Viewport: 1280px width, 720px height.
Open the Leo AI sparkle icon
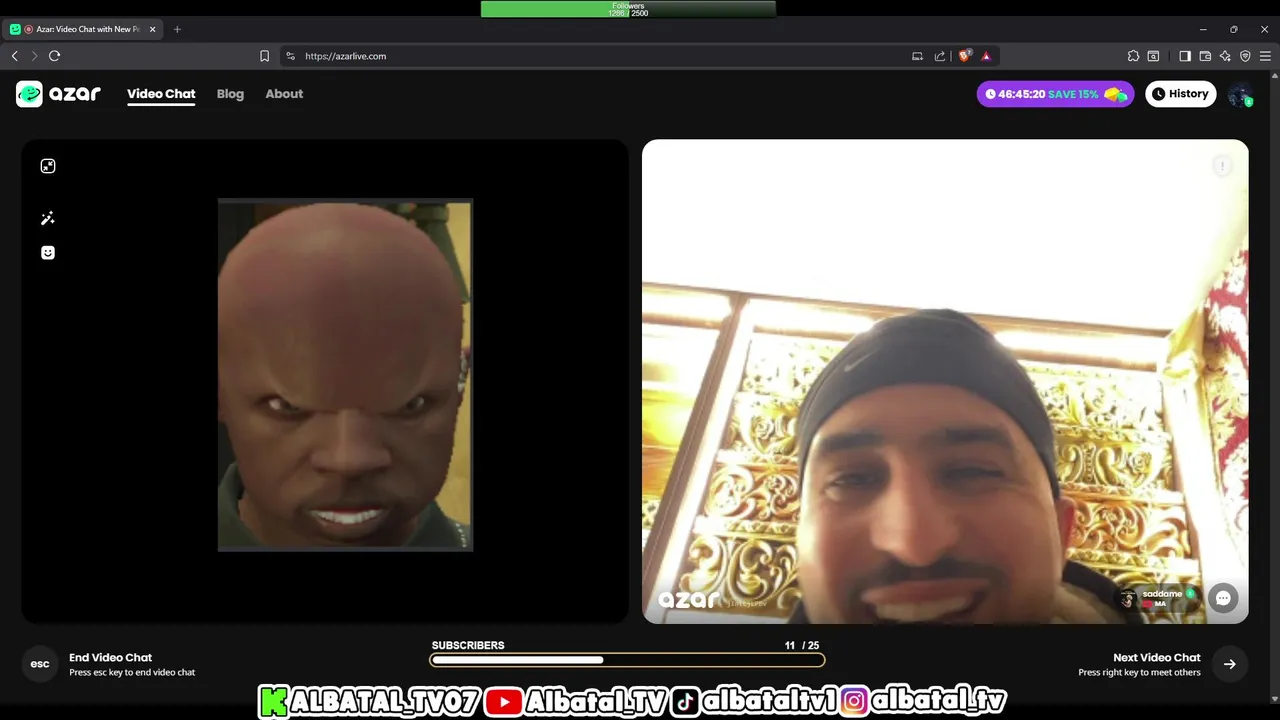pos(1225,56)
